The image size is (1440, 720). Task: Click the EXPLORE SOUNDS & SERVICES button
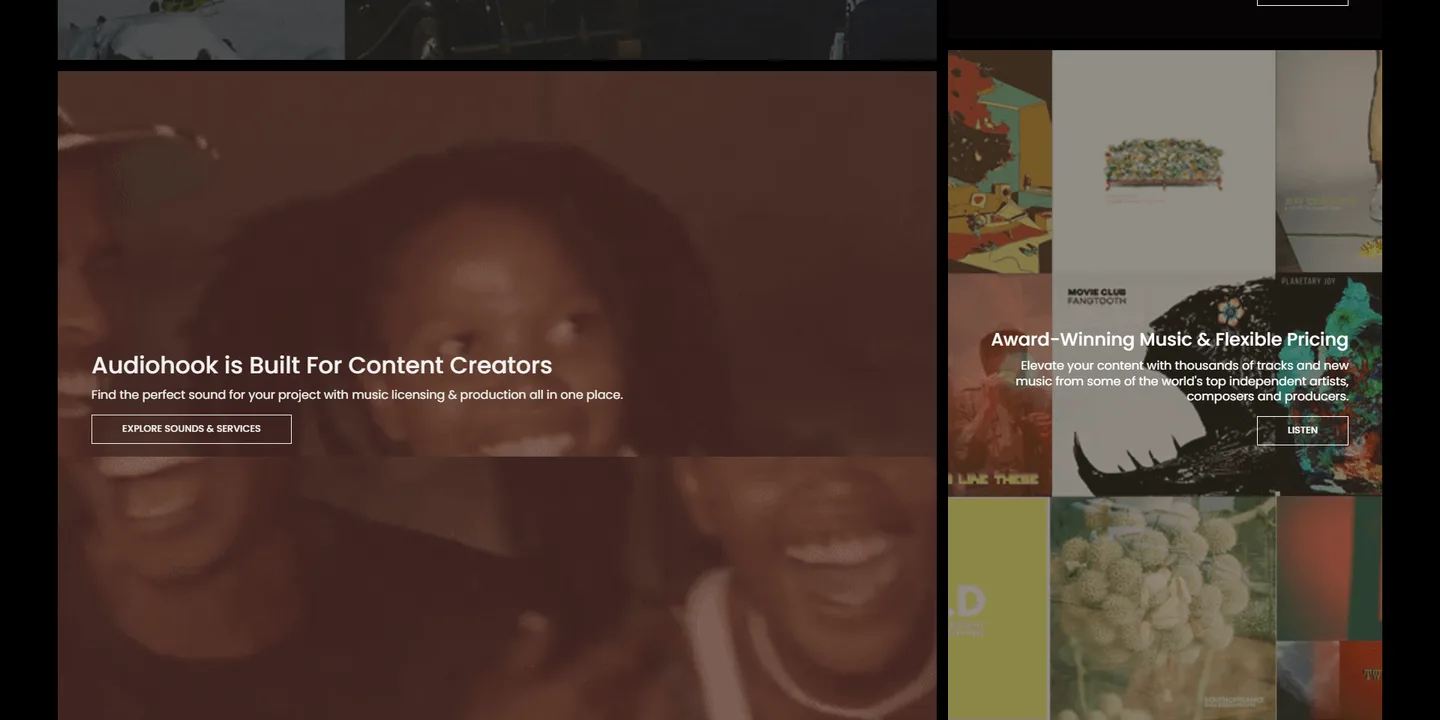point(191,429)
